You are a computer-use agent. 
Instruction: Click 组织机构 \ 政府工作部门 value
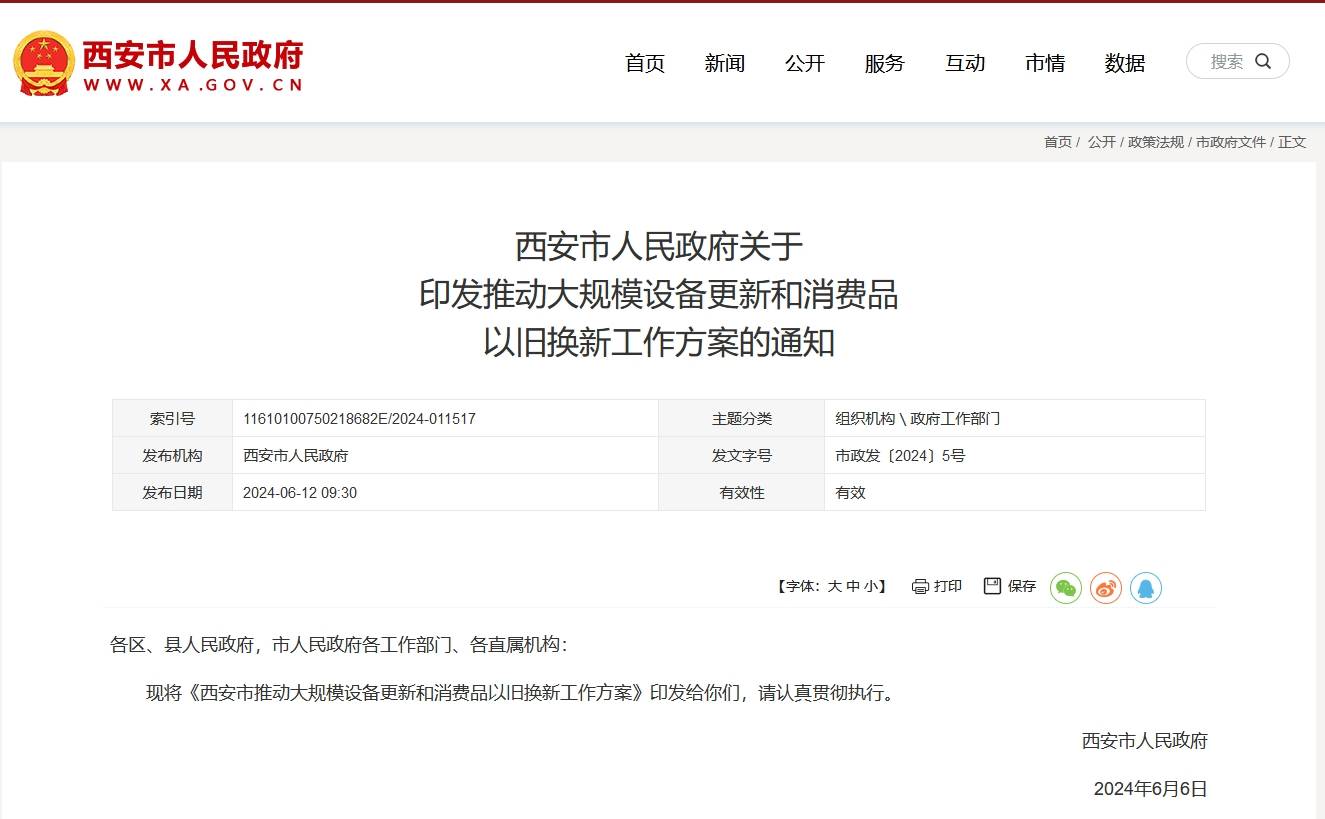point(918,419)
